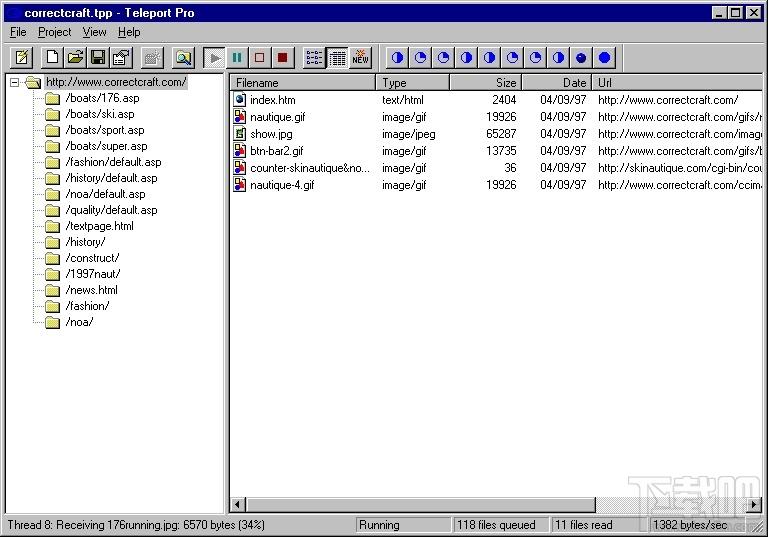Open a project with the folder icon
Image resolution: width=768 pixels, height=537 pixels.
pos(75,58)
